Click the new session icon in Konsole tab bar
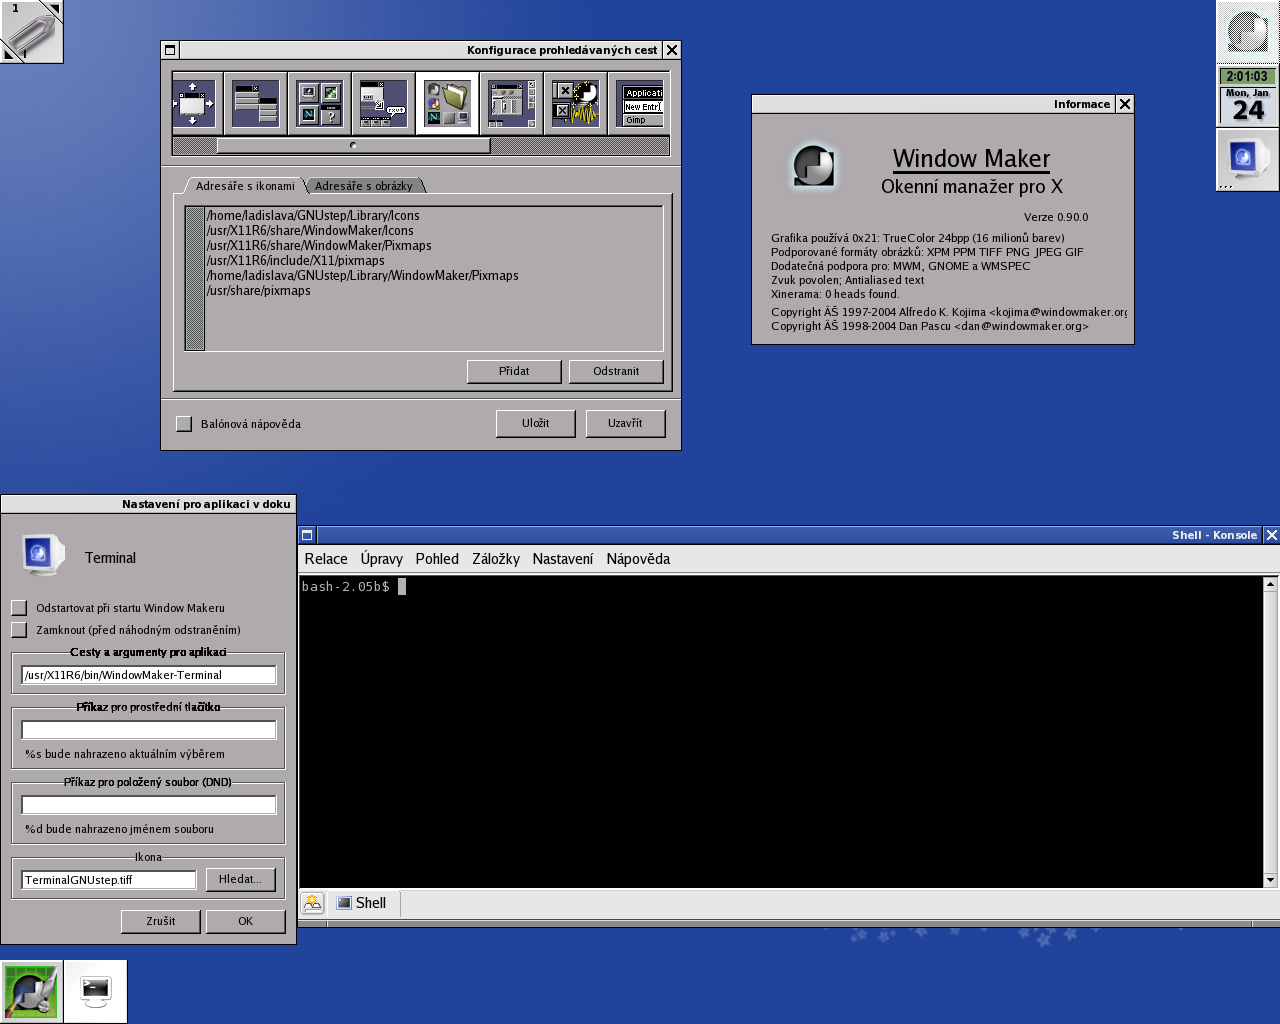Screen dimensions: 1280x1024 point(312,903)
